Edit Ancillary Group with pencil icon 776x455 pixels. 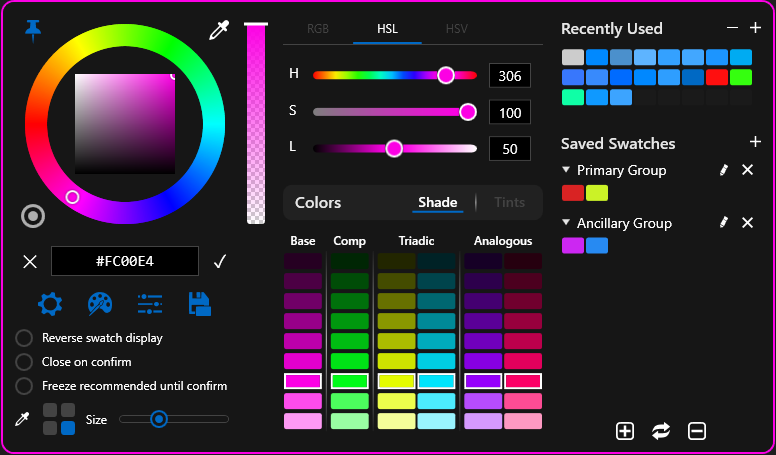click(x=724, y=222)
